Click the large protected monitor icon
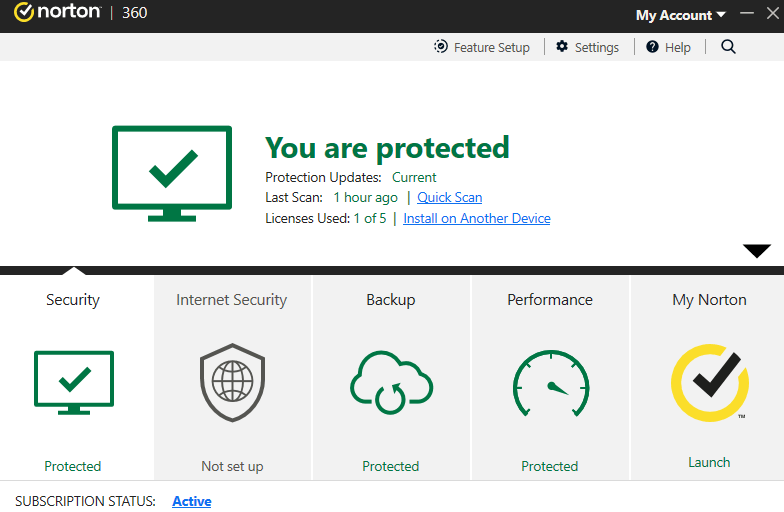The width and height of the screenshot is (784, 512). point(172,174)
